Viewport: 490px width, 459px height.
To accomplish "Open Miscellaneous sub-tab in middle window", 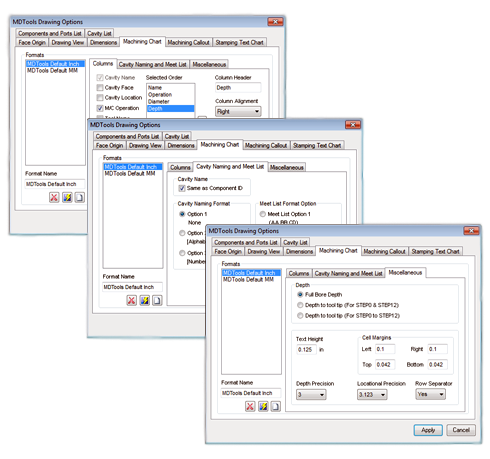I will (x=287, y=167).
